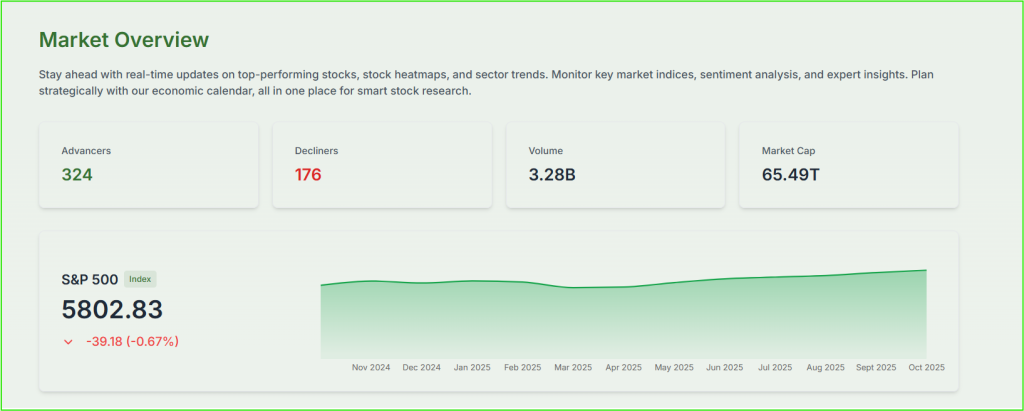Click the Jan 2025 axis label
The image size is (1024, 411).
(x=473, y=367)
